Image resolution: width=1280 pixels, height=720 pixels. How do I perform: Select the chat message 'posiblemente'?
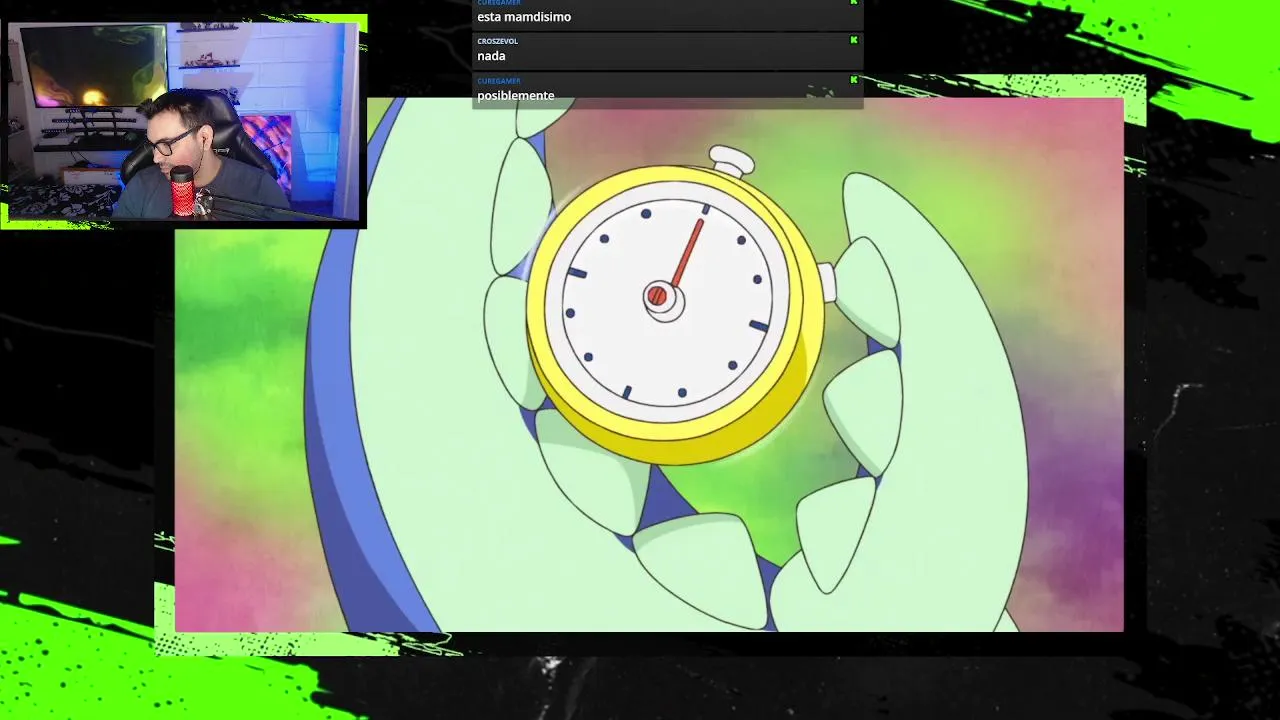click(516, 96)
